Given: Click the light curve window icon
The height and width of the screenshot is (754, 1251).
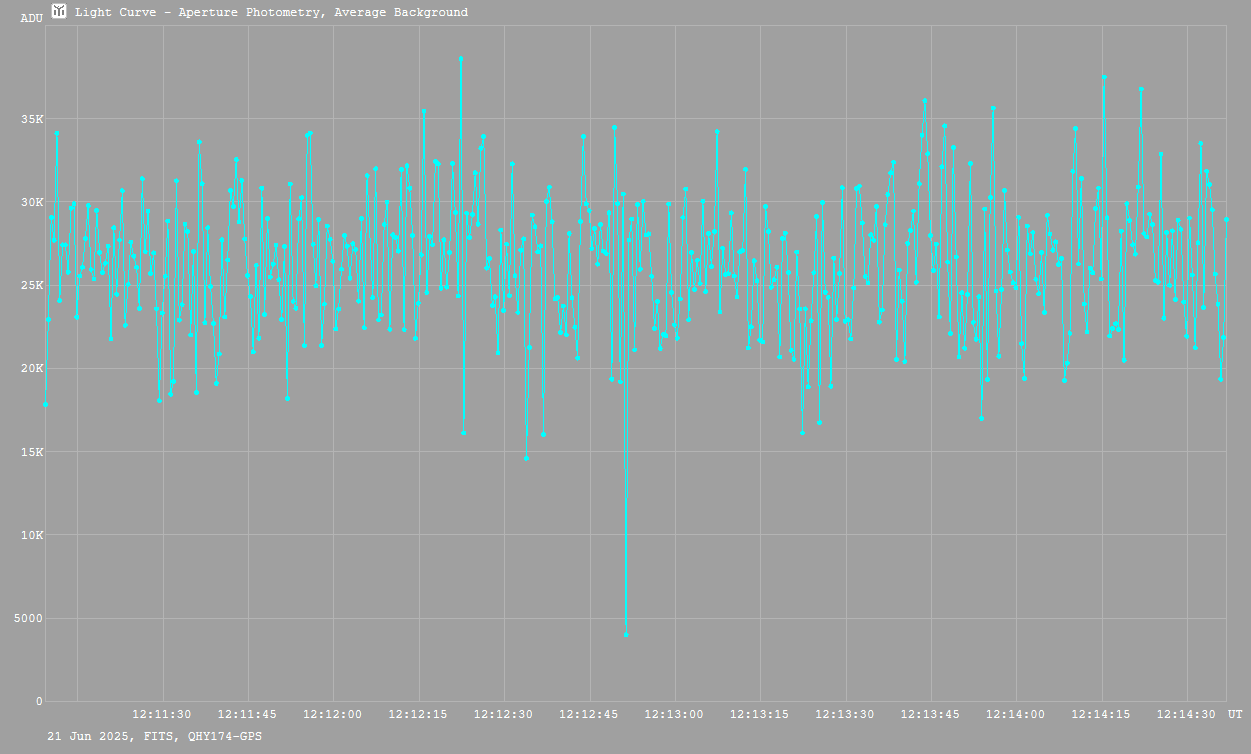Looking at the screenshot, I should pos(59,11).
